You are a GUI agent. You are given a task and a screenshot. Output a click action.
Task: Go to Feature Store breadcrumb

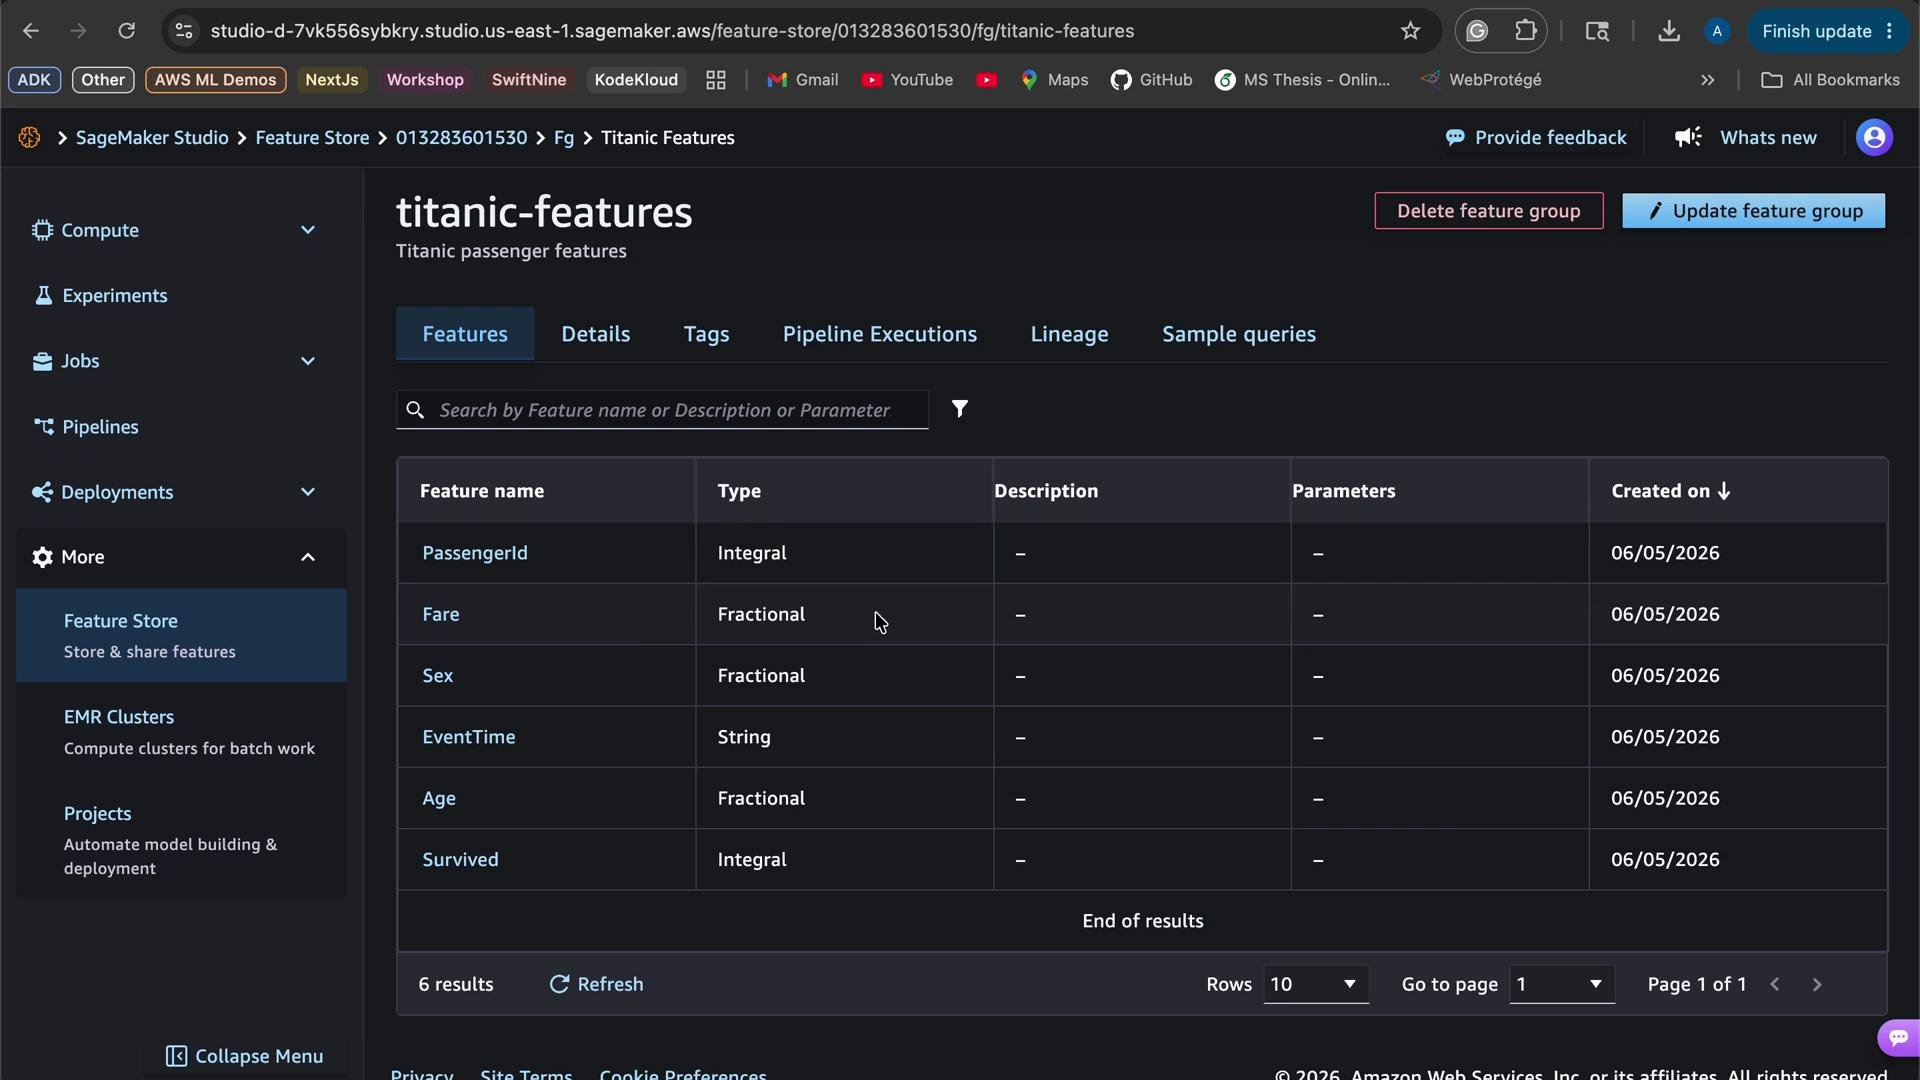(x=312, y=138)
